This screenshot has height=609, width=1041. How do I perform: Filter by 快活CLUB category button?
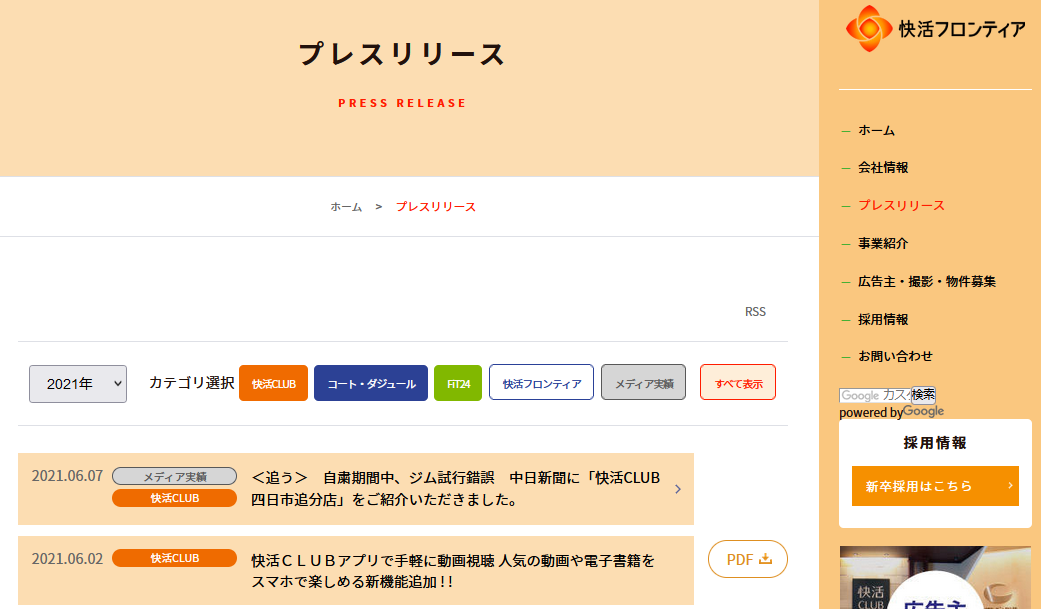(274, 383)
